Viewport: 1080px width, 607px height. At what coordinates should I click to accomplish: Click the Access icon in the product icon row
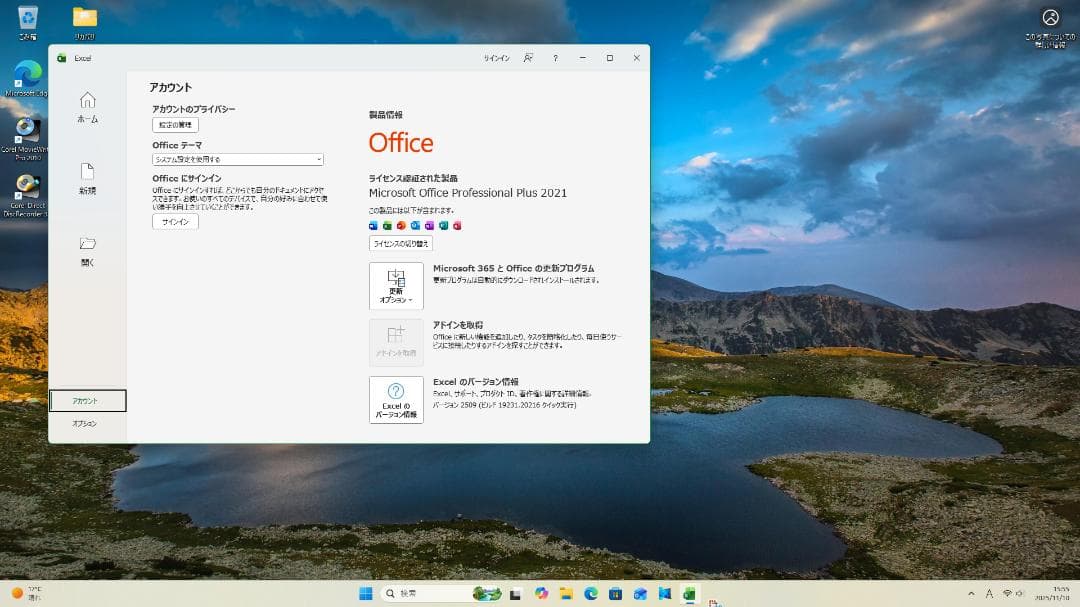pos(457,226)
